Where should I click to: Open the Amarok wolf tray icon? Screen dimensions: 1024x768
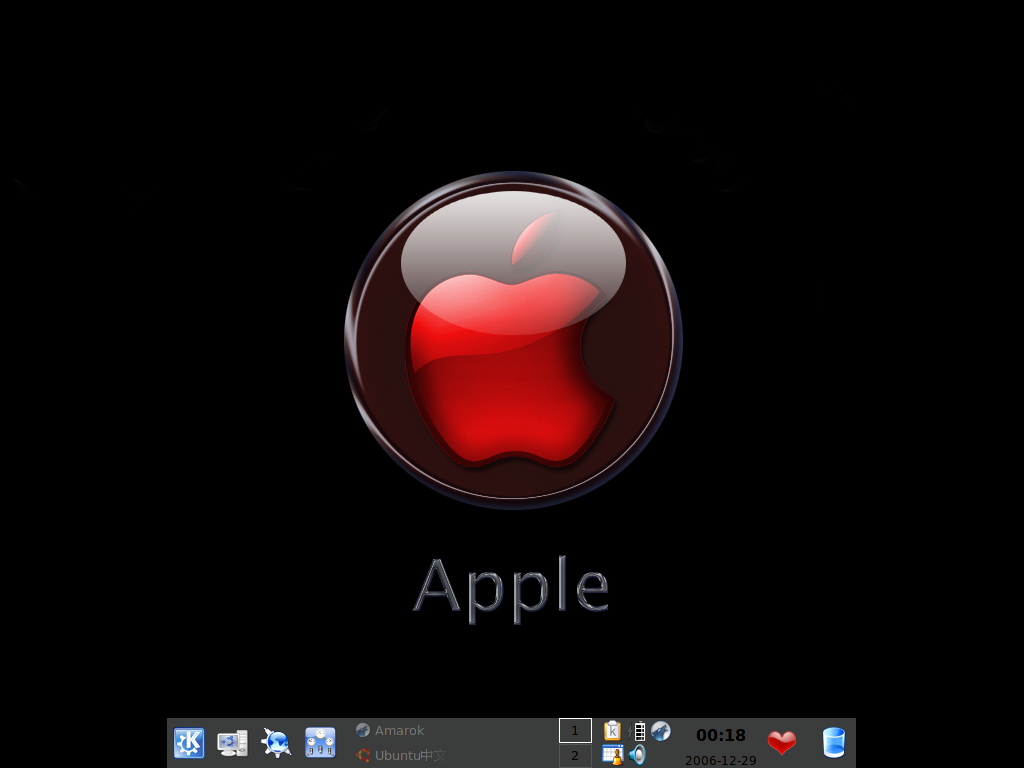tap(661, 731)
